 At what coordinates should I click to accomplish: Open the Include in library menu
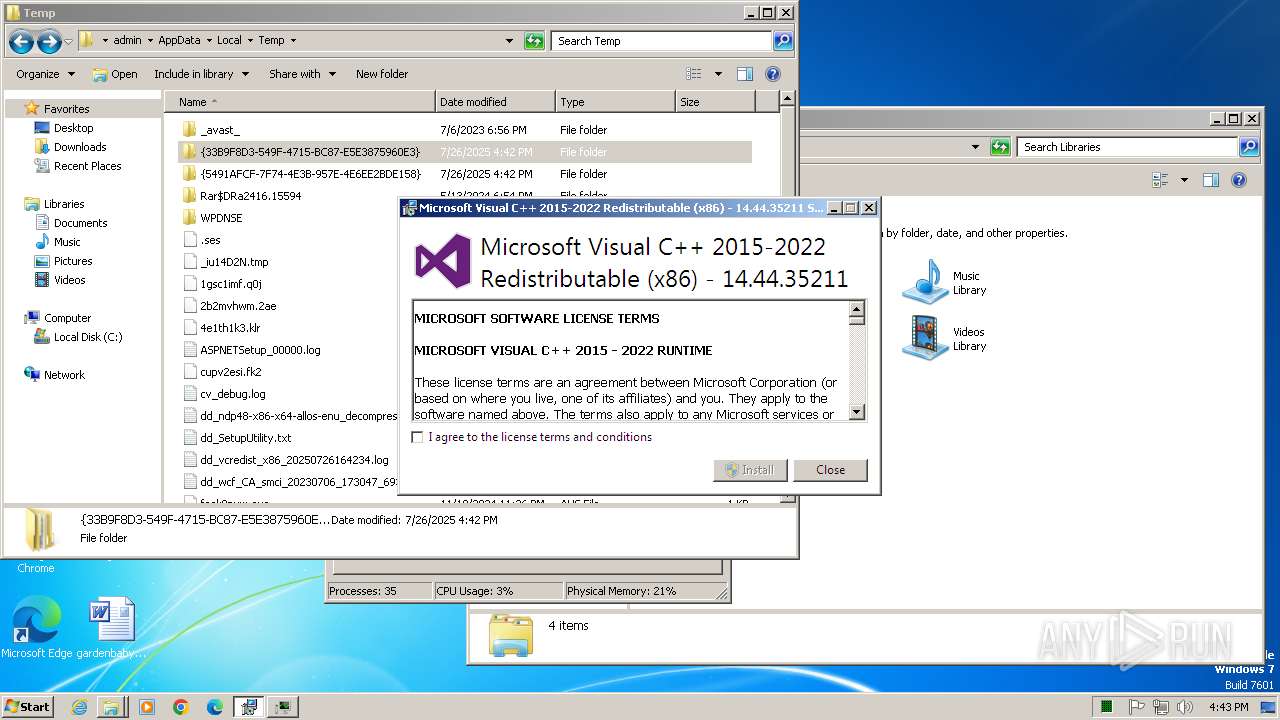pyautogui.click(x=200, y=74)
